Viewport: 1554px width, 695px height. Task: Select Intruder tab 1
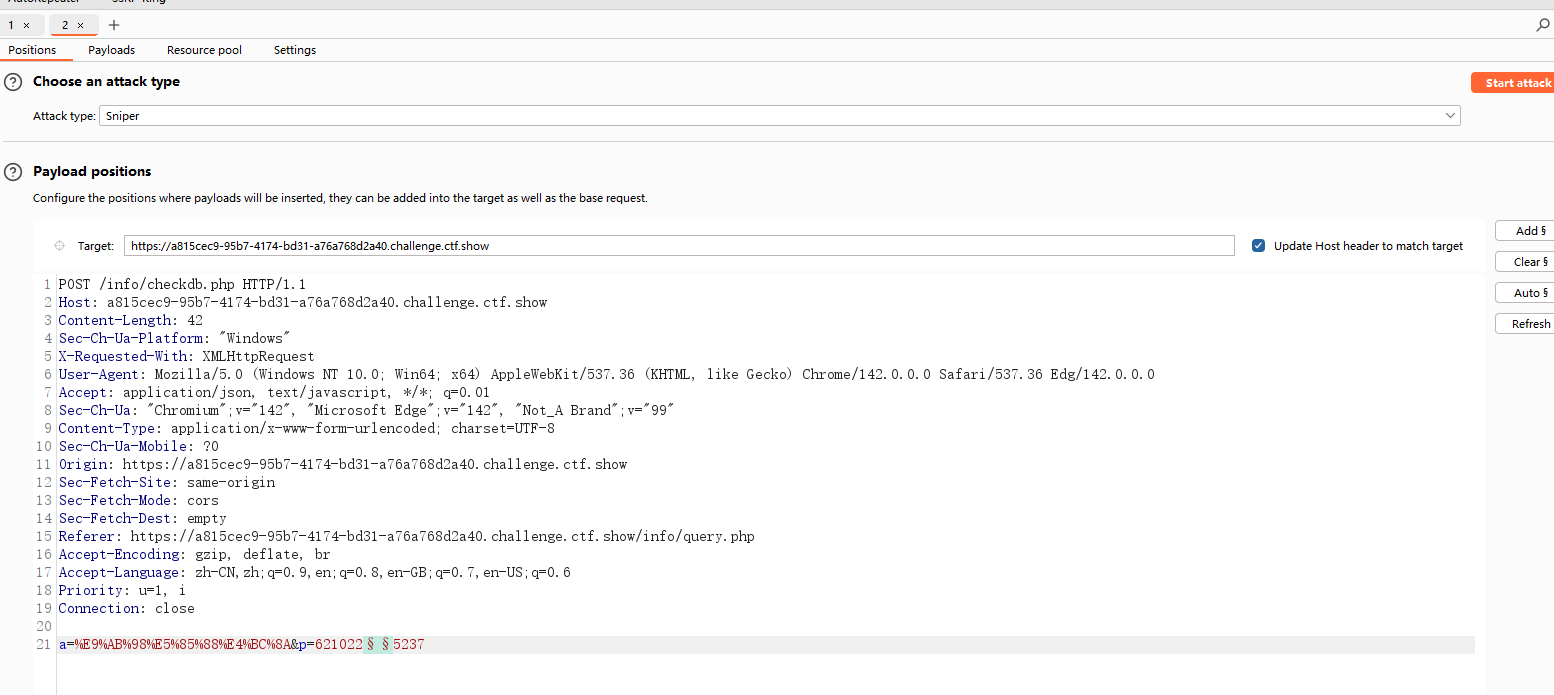[12, 25]
